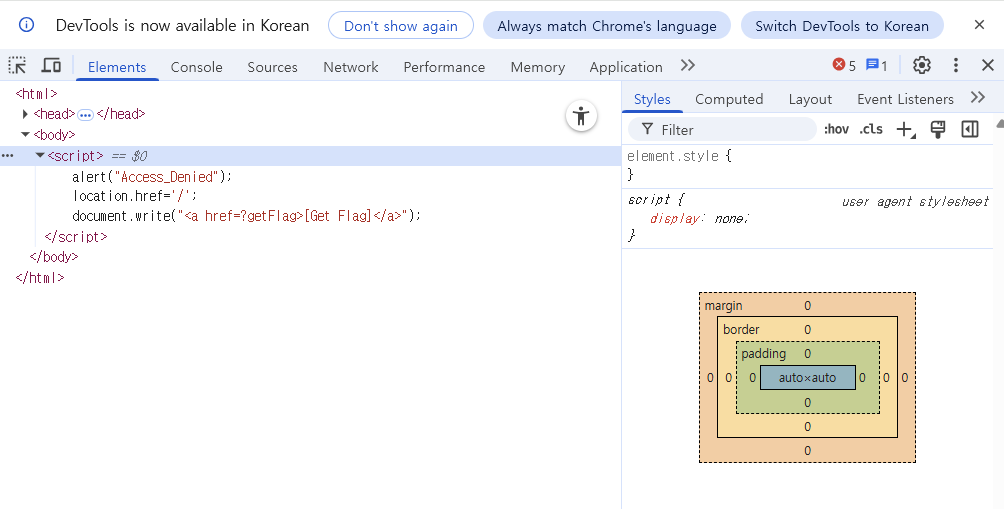
Task: Click the element.style rule selector
Action: (673, 156)
